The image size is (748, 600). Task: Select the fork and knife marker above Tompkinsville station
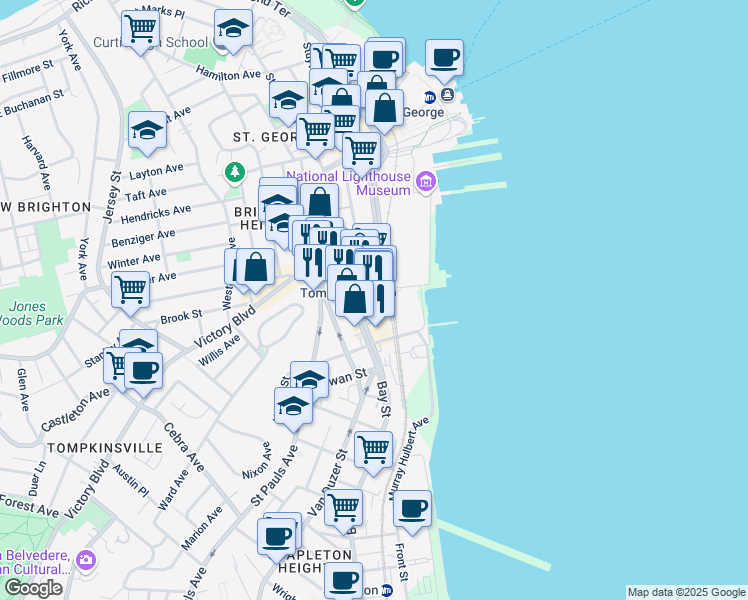pos(313,265)
